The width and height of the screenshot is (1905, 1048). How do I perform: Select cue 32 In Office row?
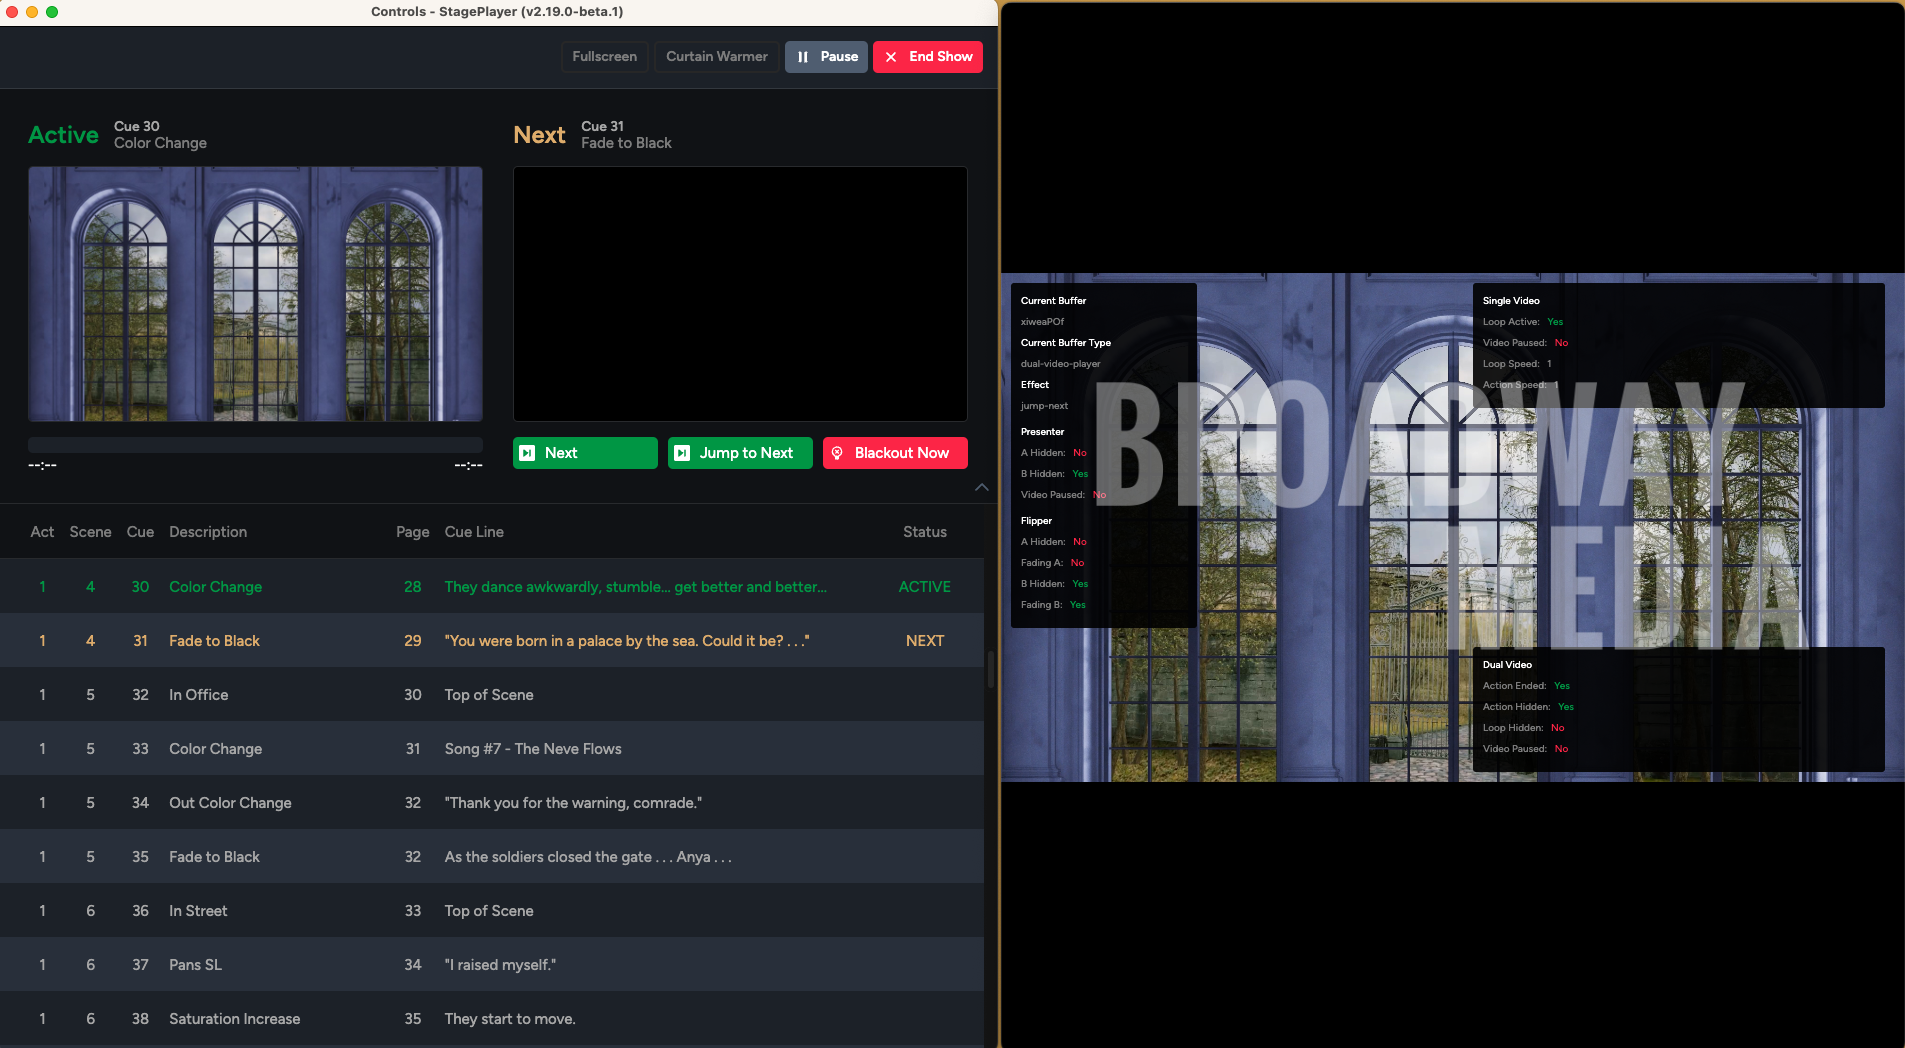[x=492, y=695]
